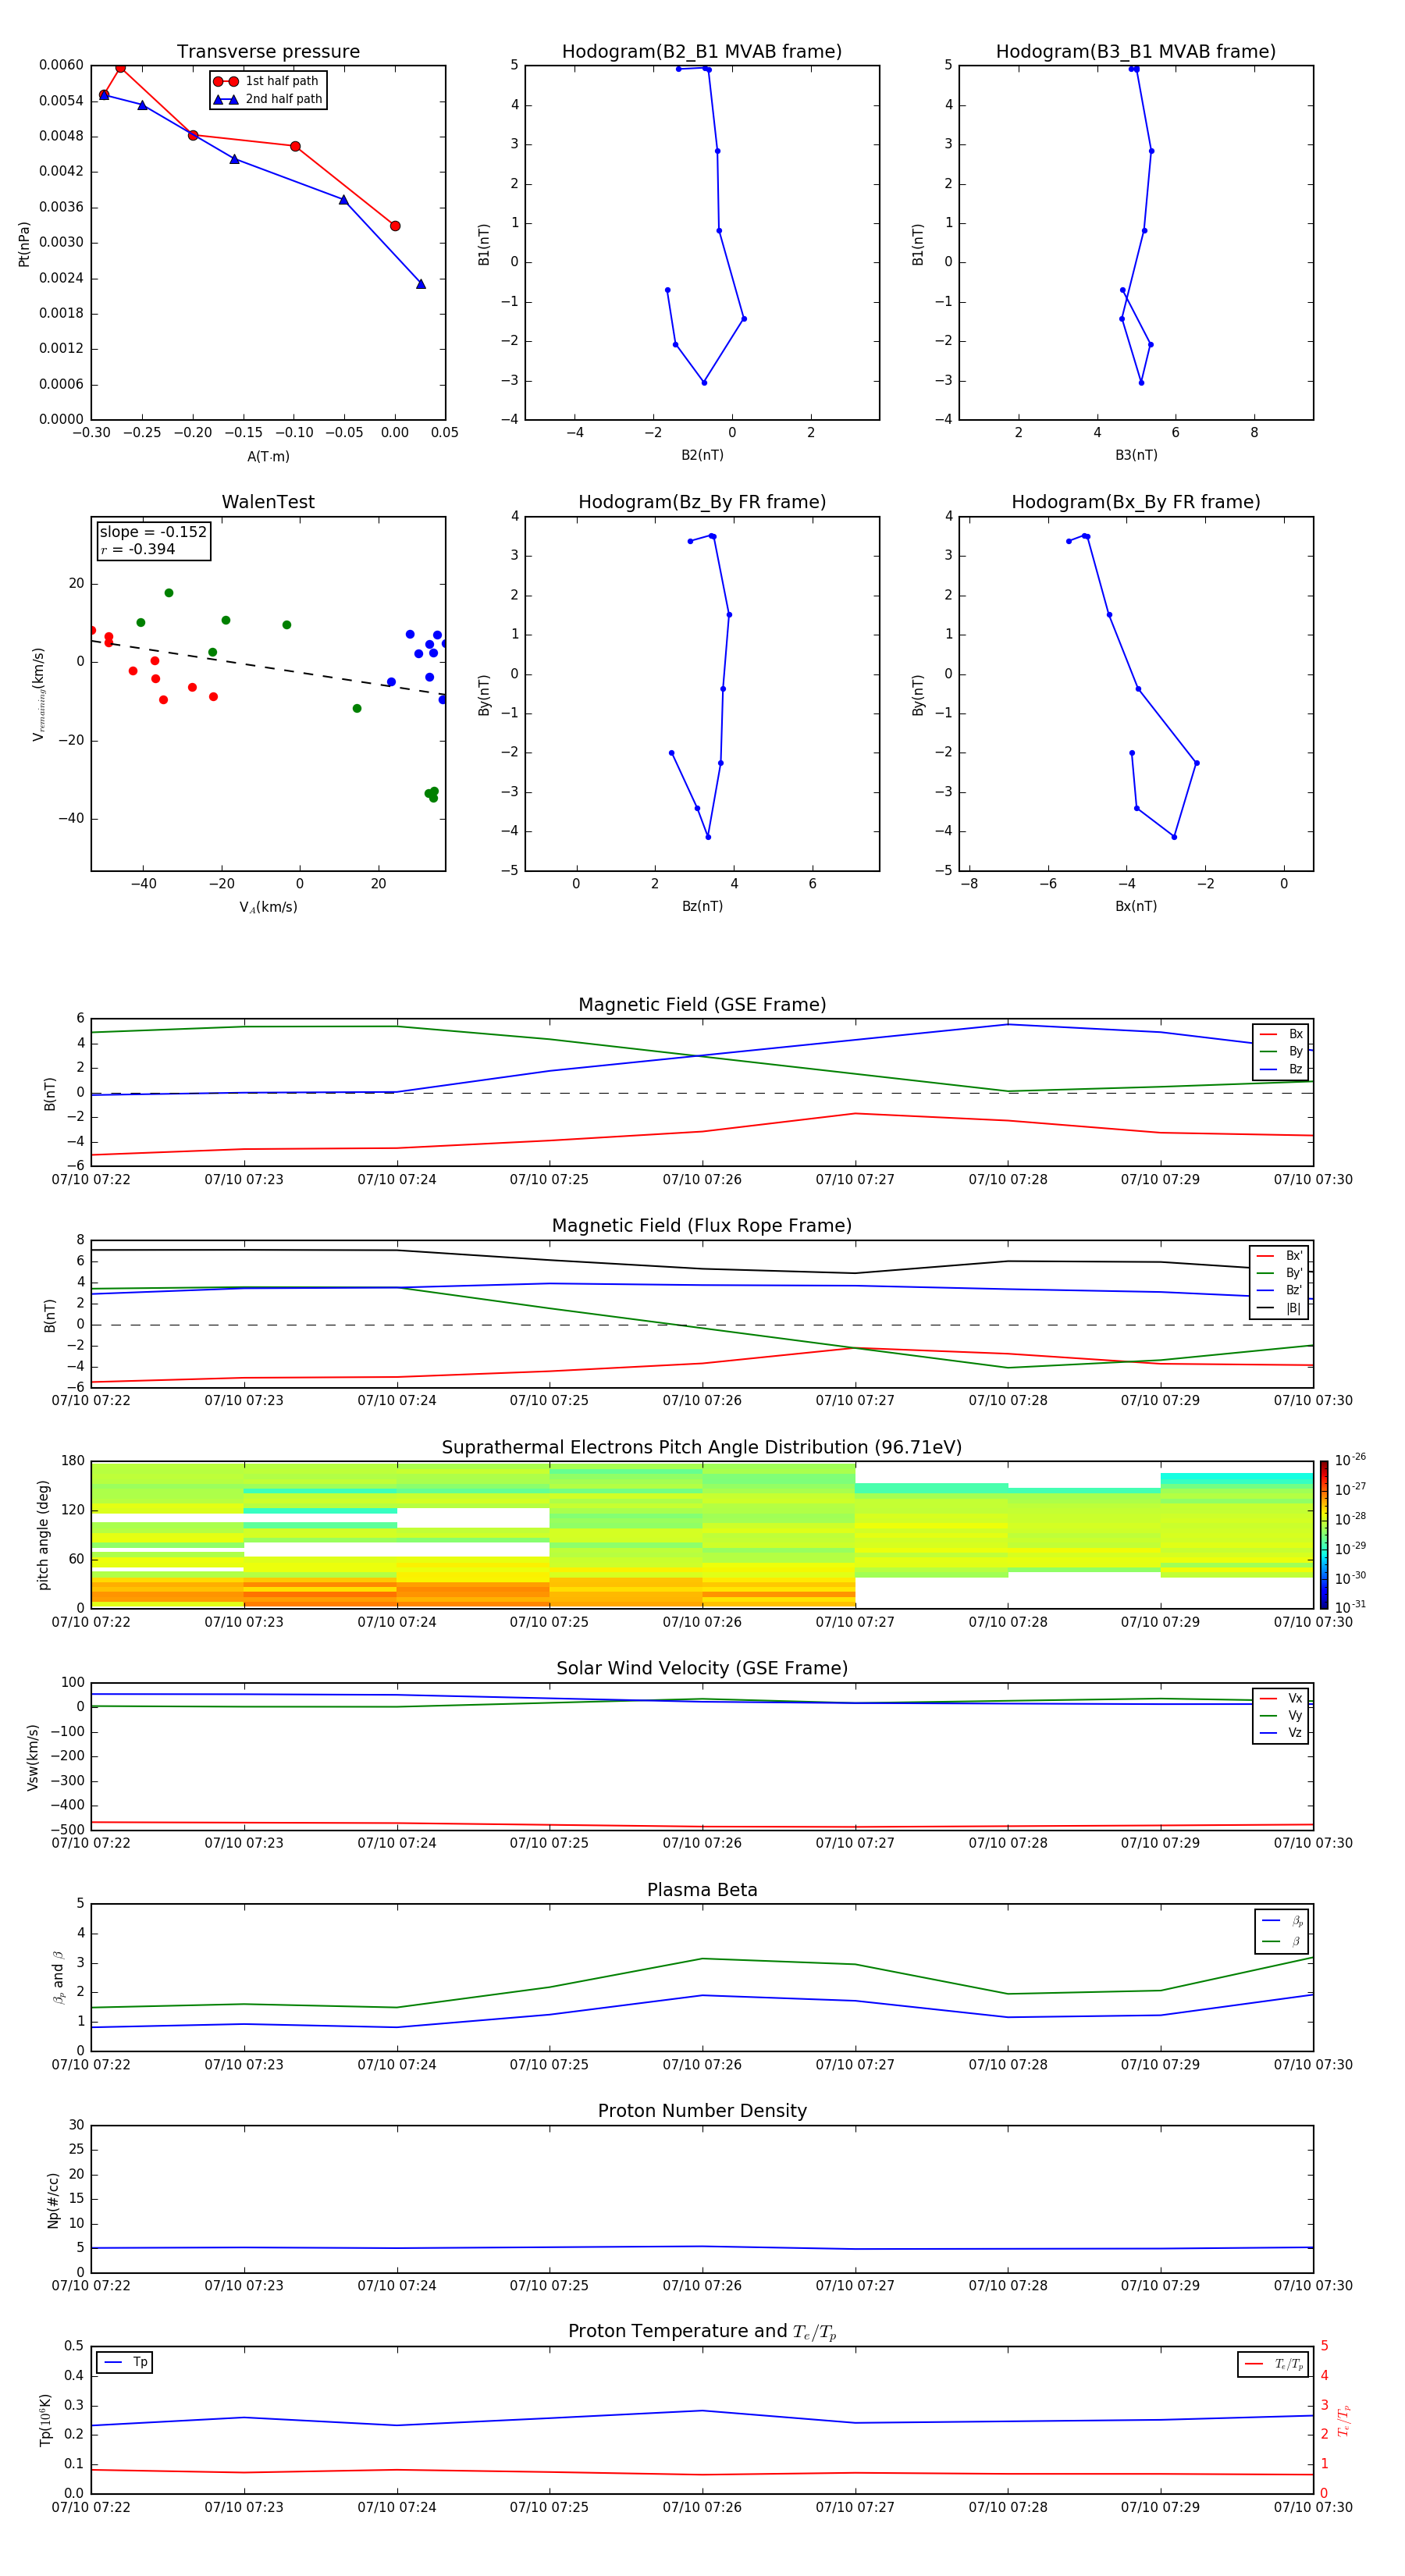Click the 'Bx' legend entry in GSE magnetic field
The width and height of the screenshot is (1405, 2576).
[1281, 1034]
